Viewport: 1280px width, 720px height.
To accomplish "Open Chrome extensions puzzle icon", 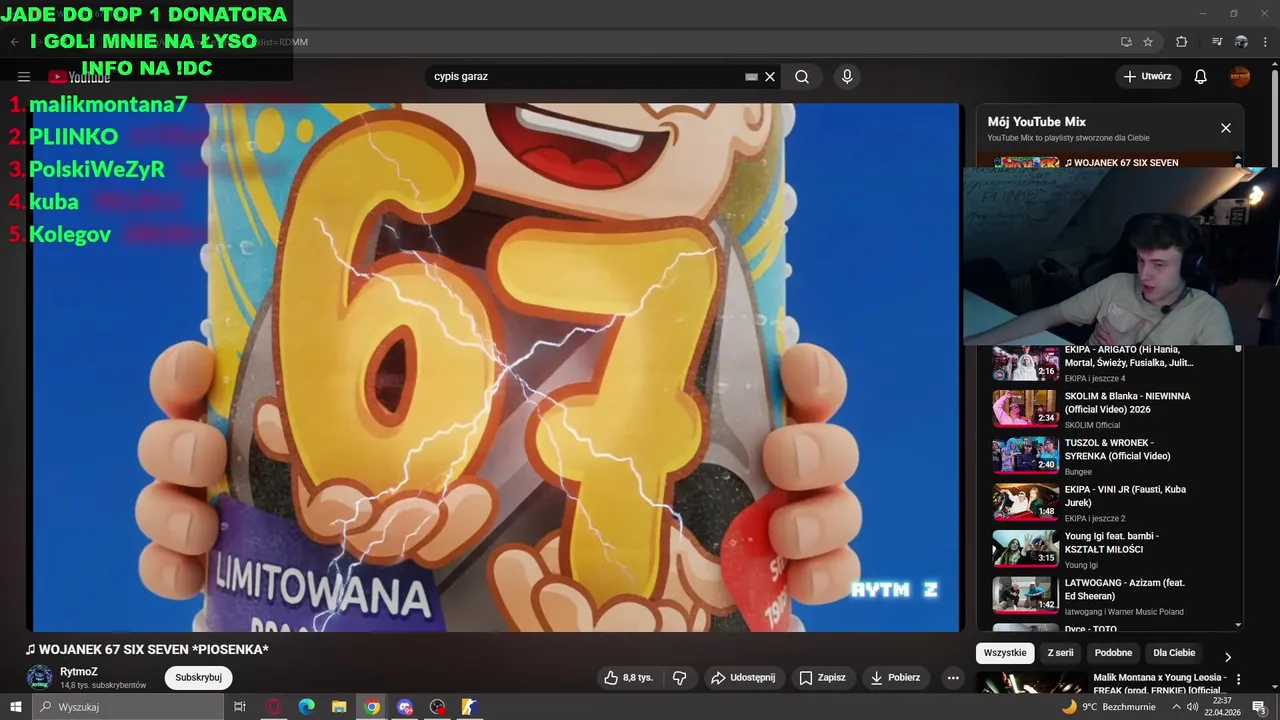I will [x=1181, y=42].
